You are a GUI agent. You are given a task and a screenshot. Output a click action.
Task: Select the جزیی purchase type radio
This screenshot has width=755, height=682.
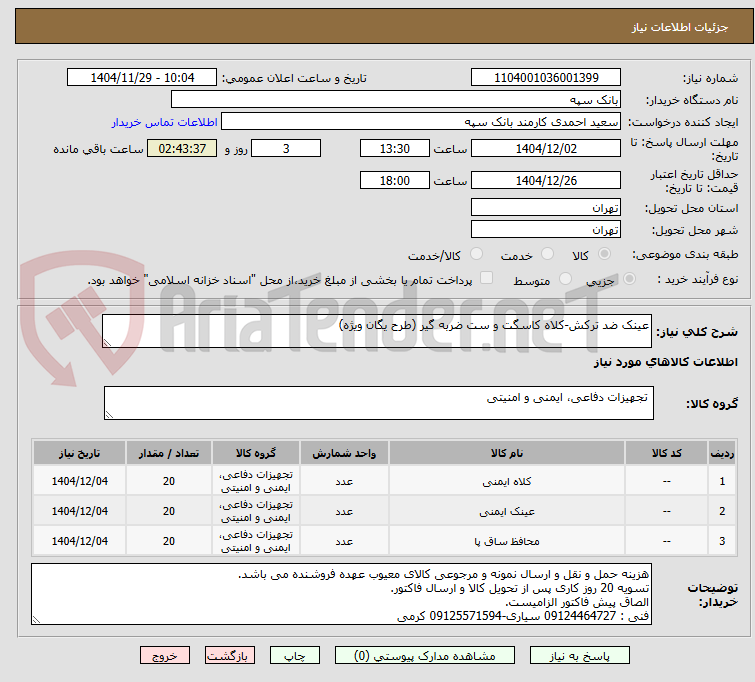pyautogui.click(x=629, y=279)
